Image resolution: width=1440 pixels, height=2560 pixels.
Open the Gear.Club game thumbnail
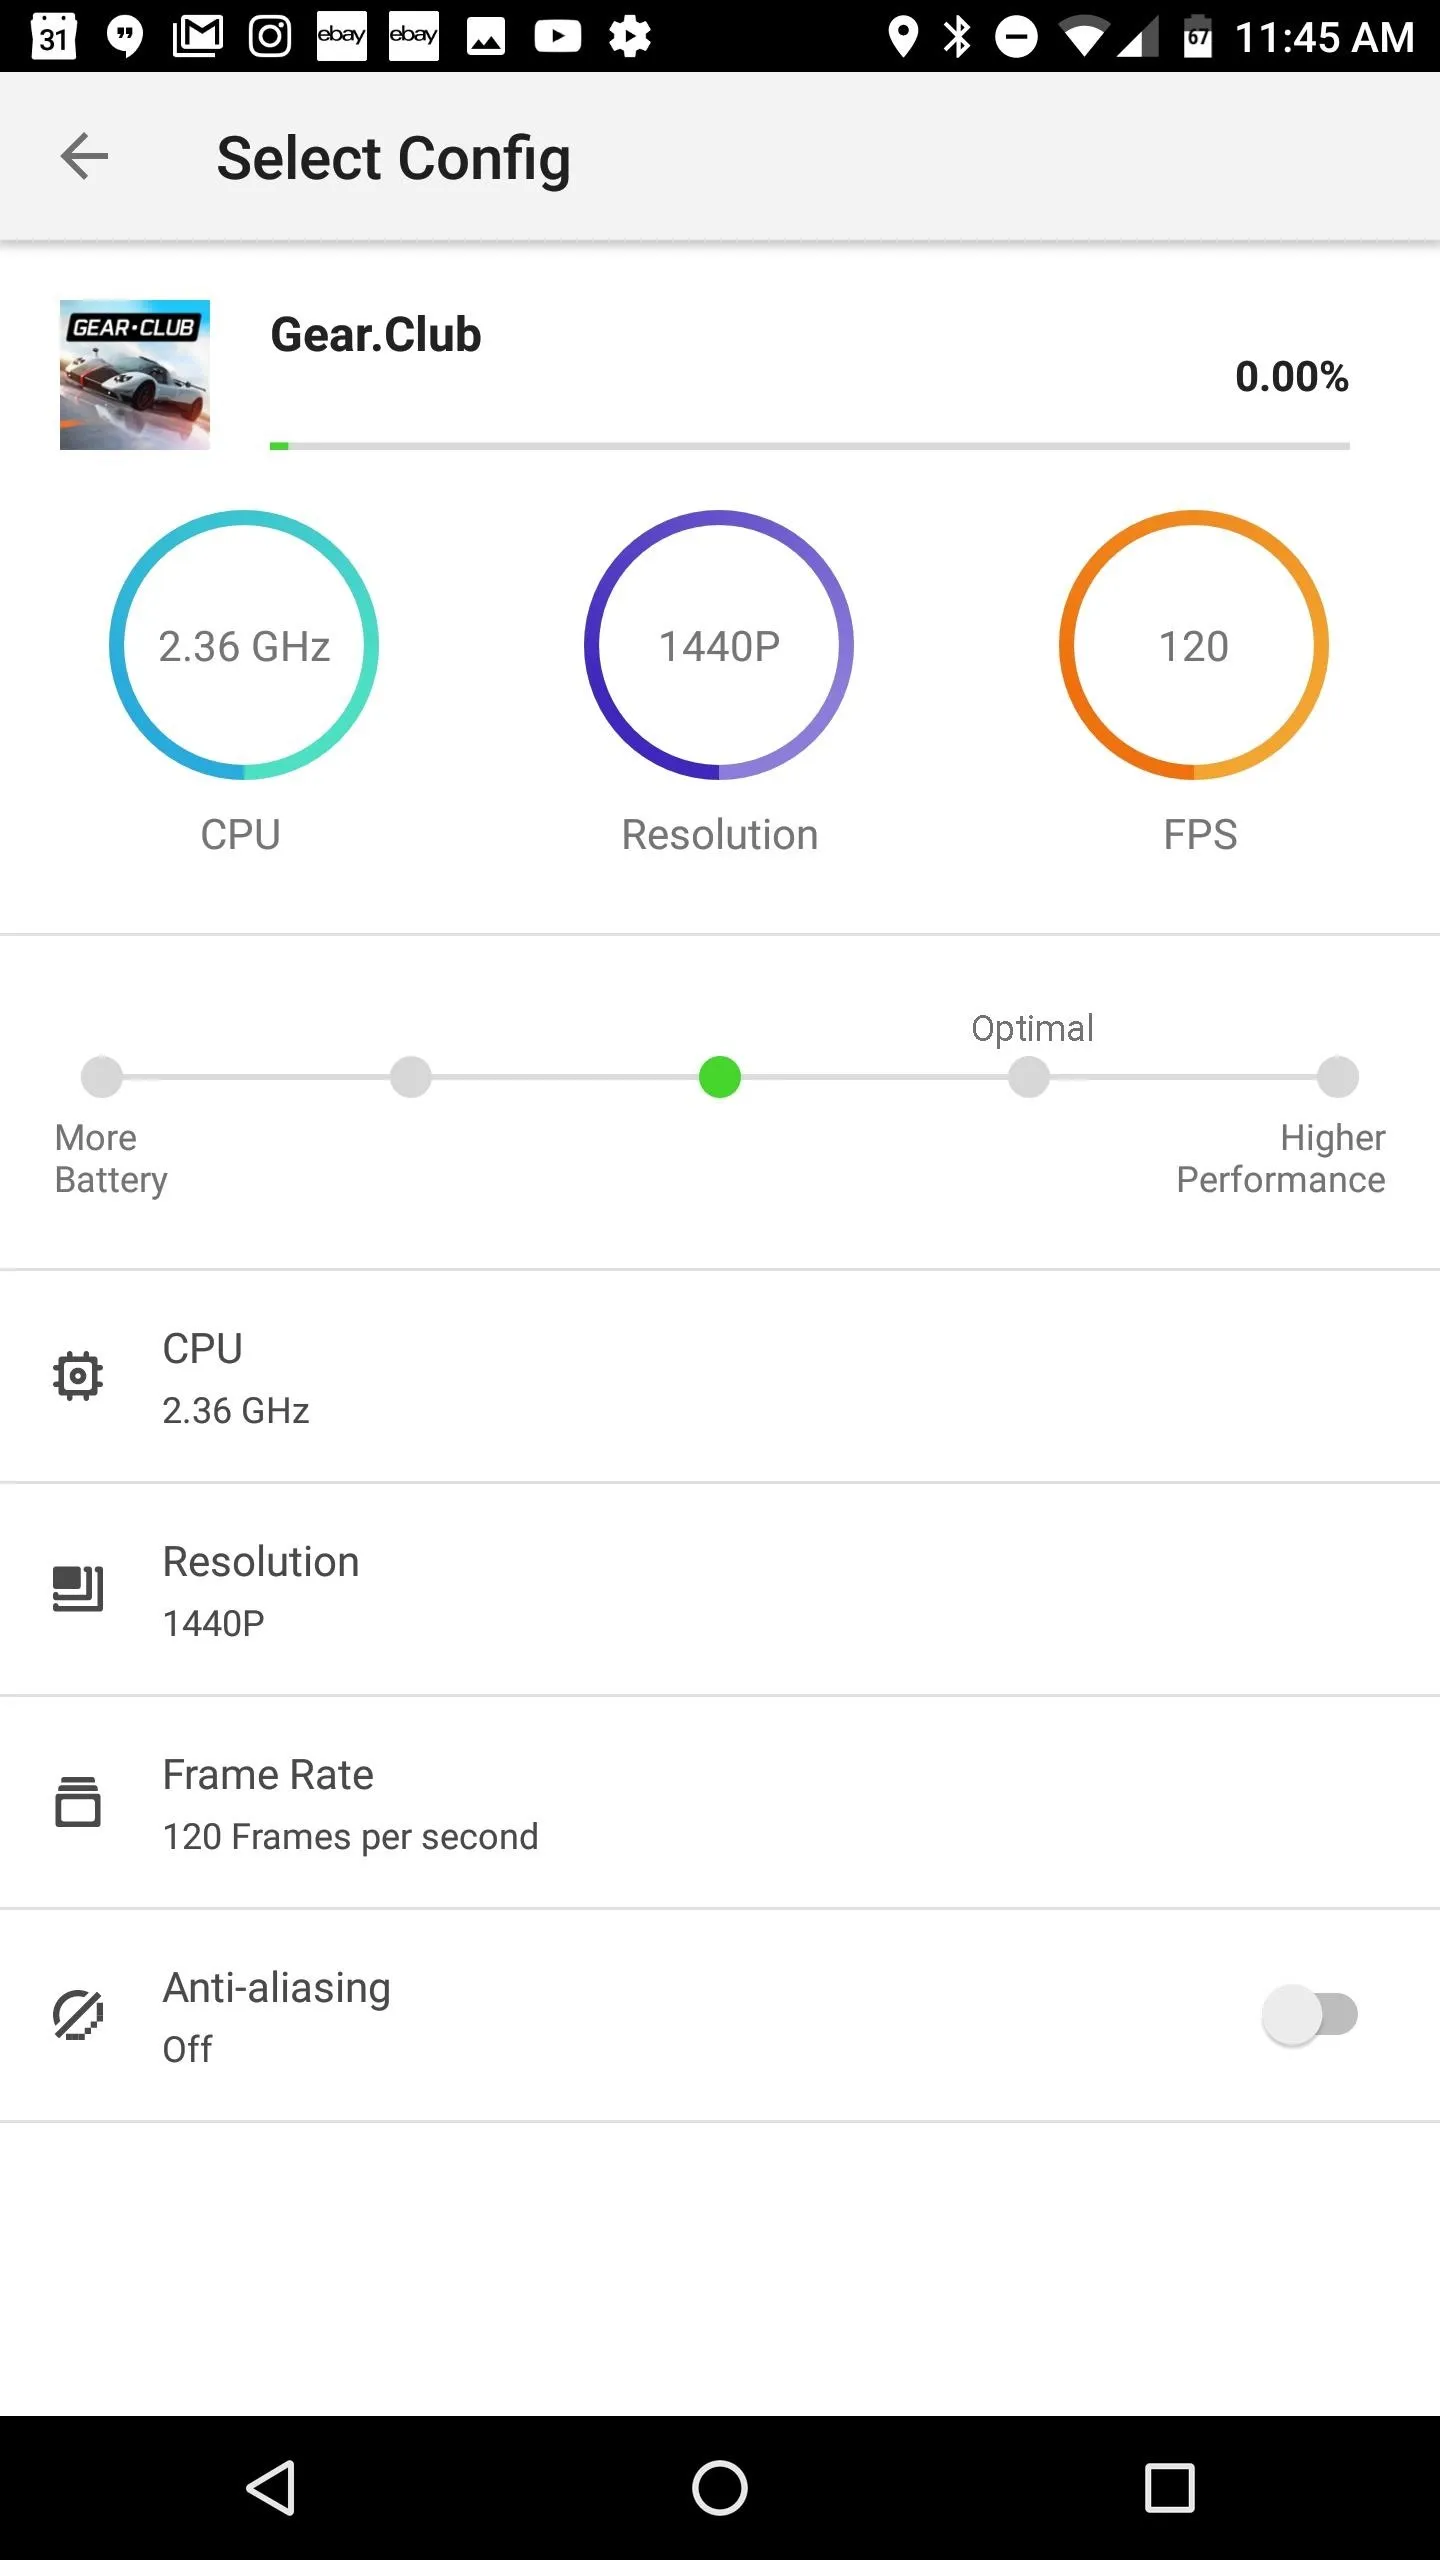[135, 375]
